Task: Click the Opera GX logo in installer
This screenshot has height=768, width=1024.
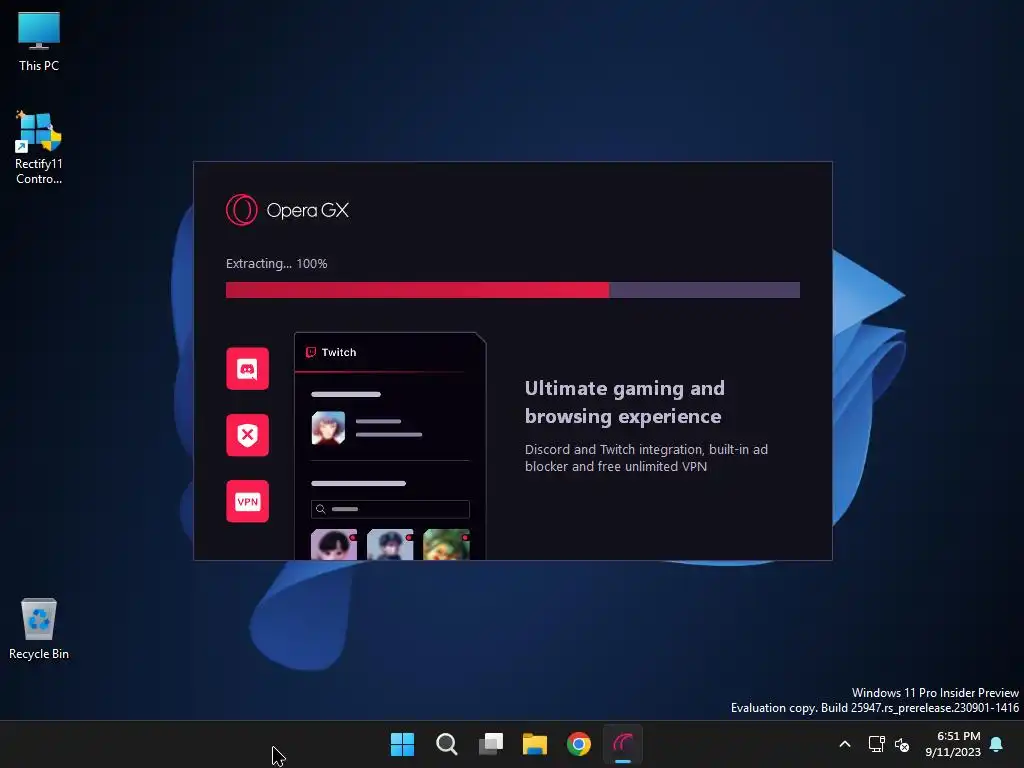Action: [287, 210]
